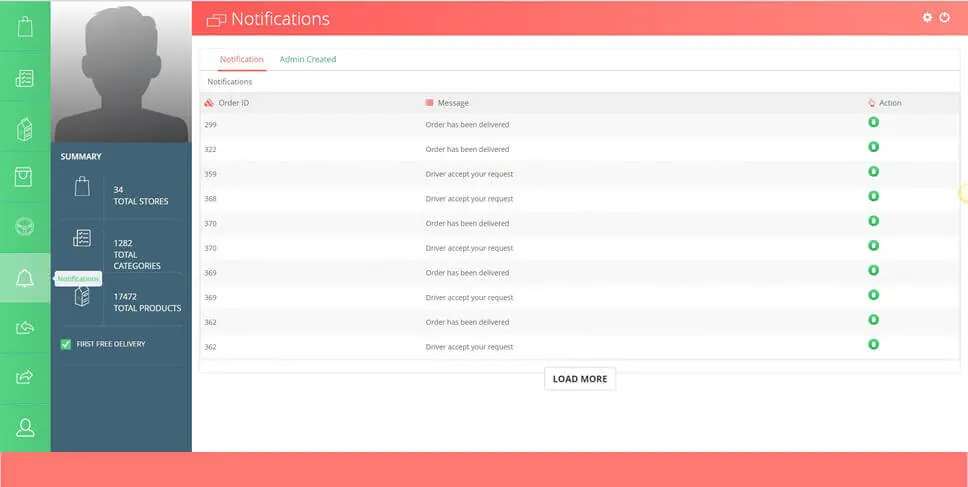Click the action icon for order 368
This screenshot has width=968, height=487.
tap(874, 196)
